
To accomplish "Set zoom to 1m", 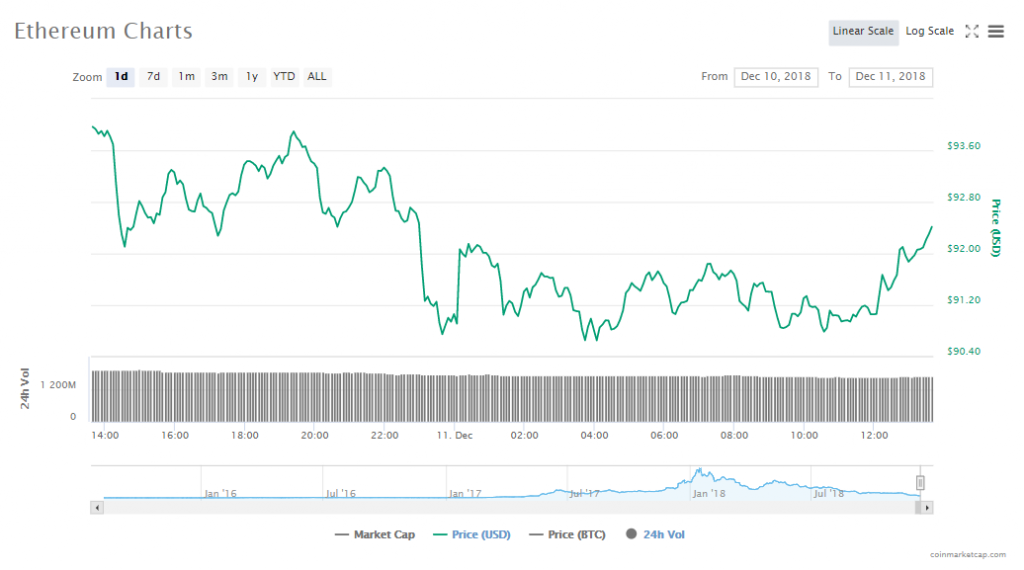I will (x=186, y=77).
